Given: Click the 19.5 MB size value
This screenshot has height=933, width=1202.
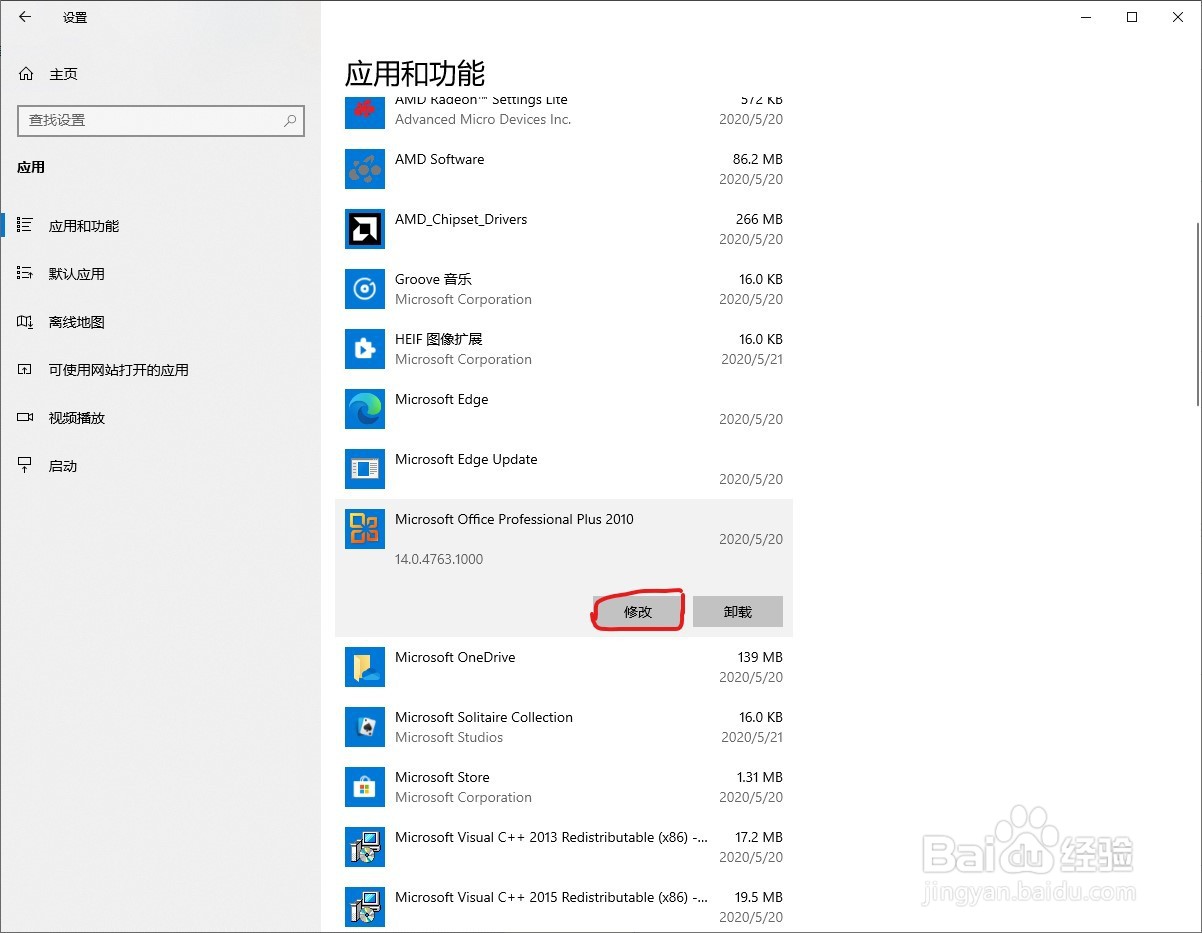Looking at the screenshot, I should (759, 897).
